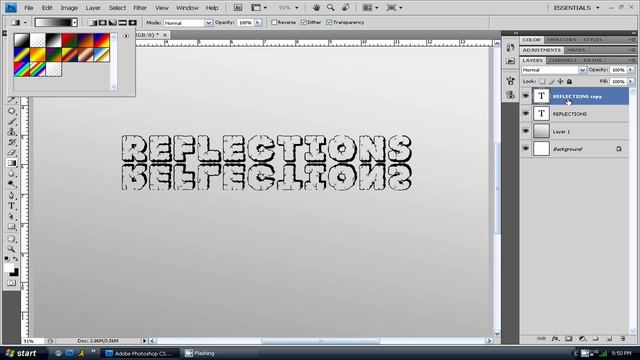Screen dimensions: 640x360
Task: Add layer style fx icon
Action: [x=555, y=338]
